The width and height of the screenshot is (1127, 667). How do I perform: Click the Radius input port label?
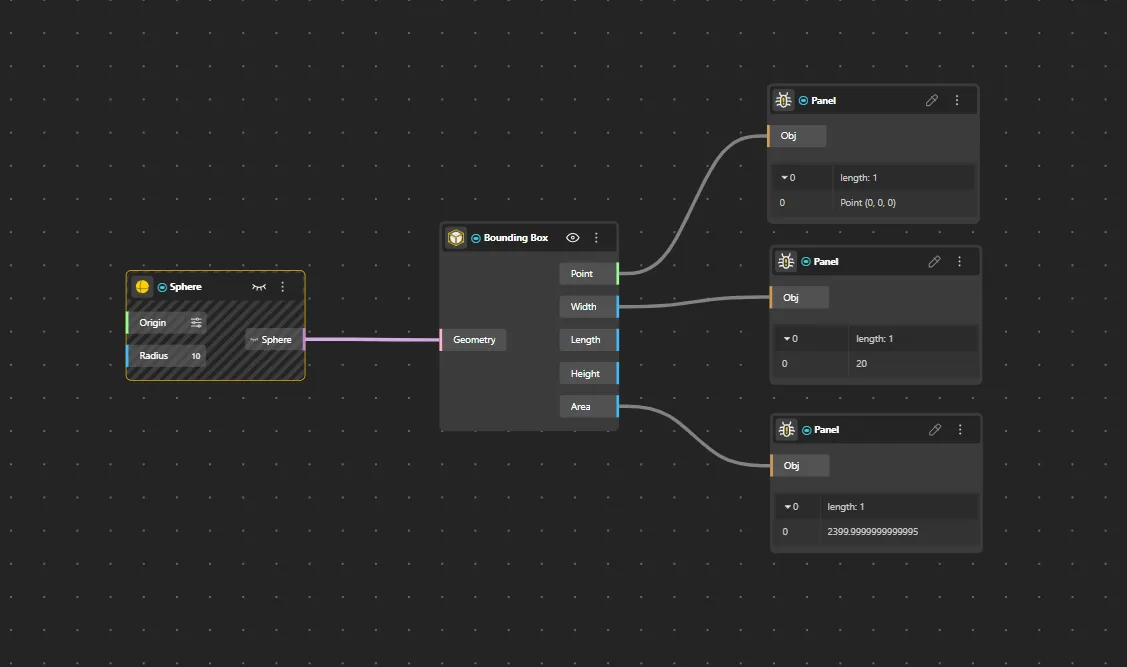(154, 356)
